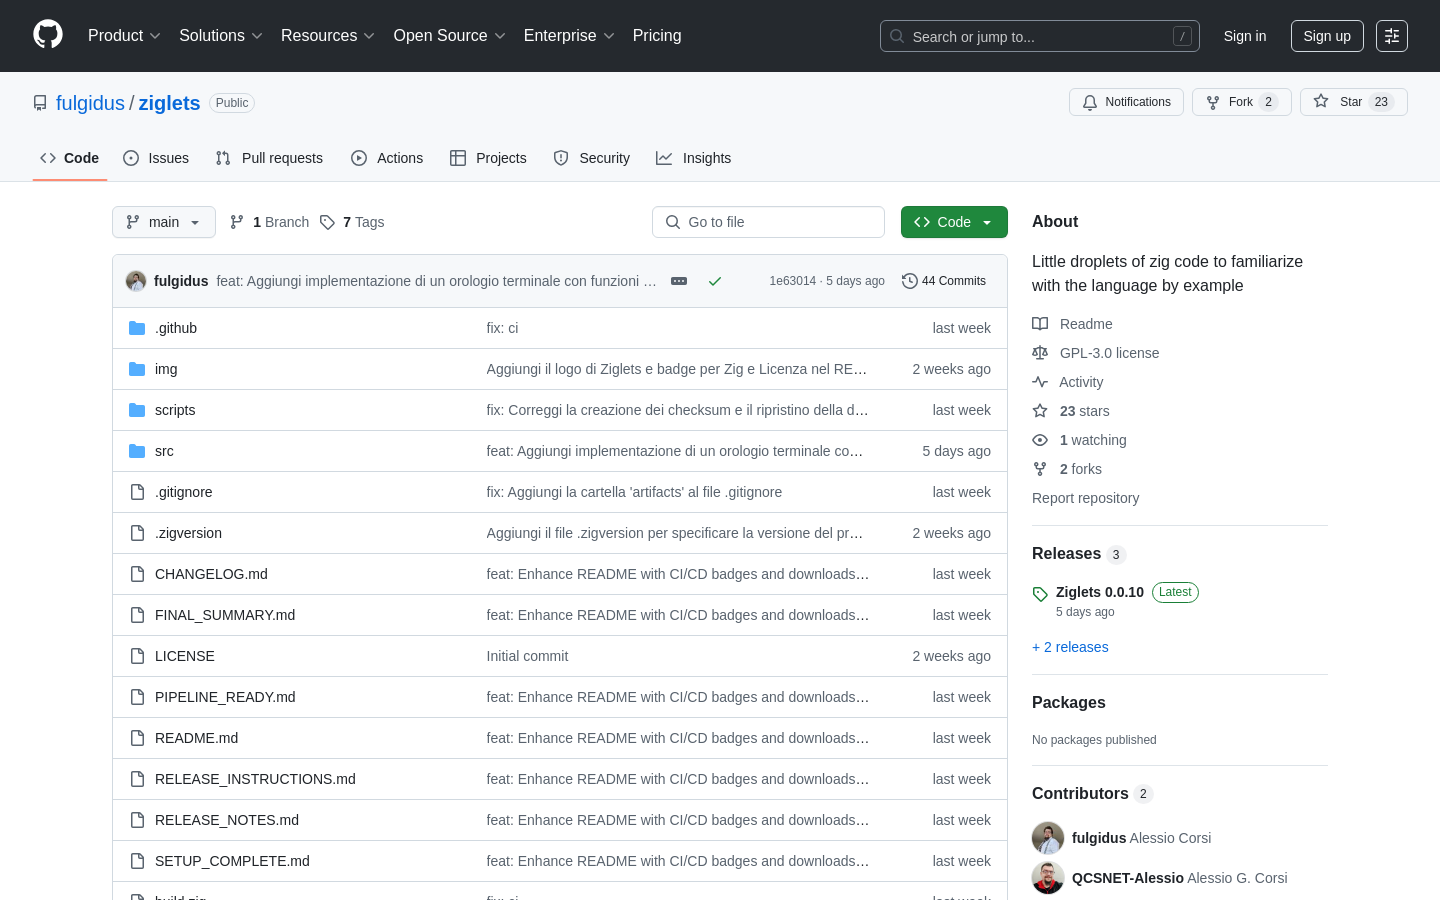Expand the commit message ellipsis button
The width and height of the screenshot is (1440, 900).
679,281
